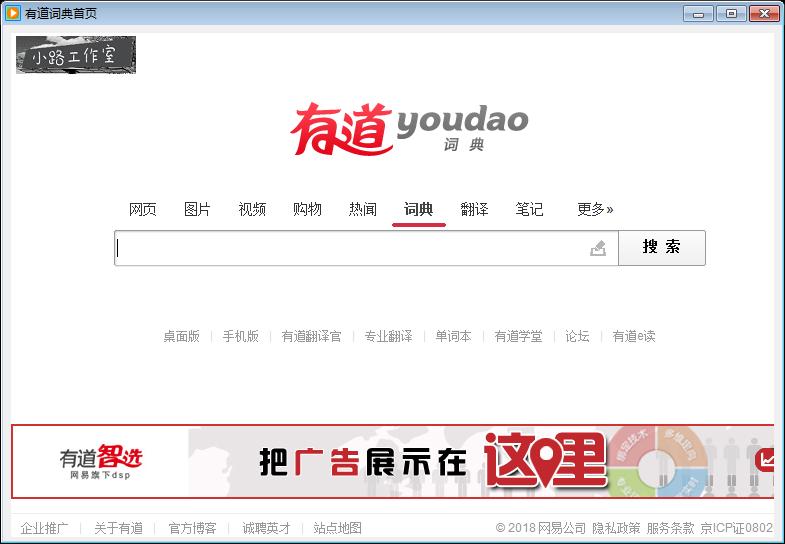The image size is (785, 544).
Task: Switch to the 翻译 tab
Action: [x=474, y=209]
